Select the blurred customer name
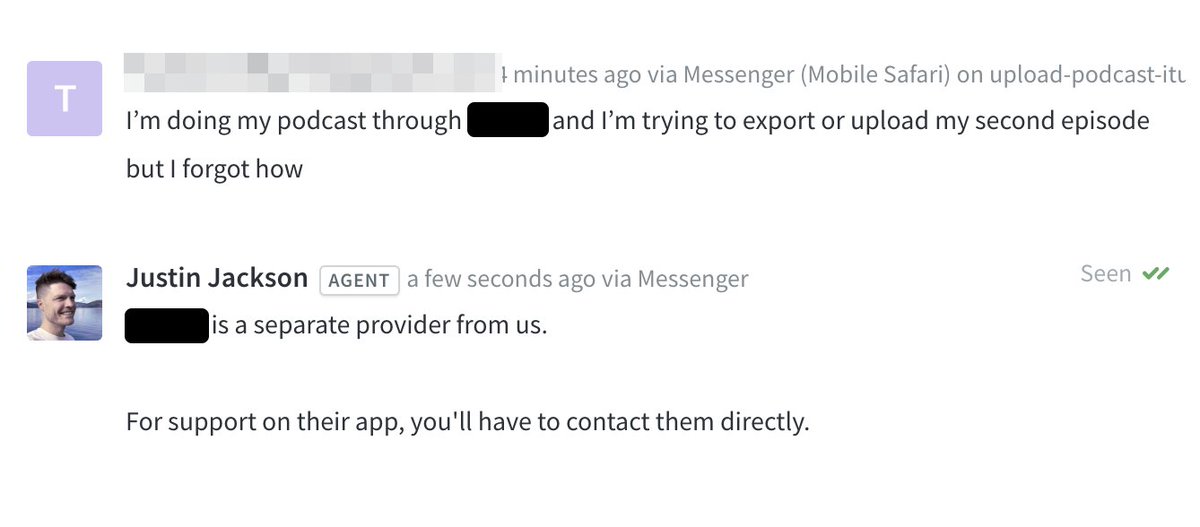The height and width of the screenshot is (527, 1200). click(x=310, y=70)
